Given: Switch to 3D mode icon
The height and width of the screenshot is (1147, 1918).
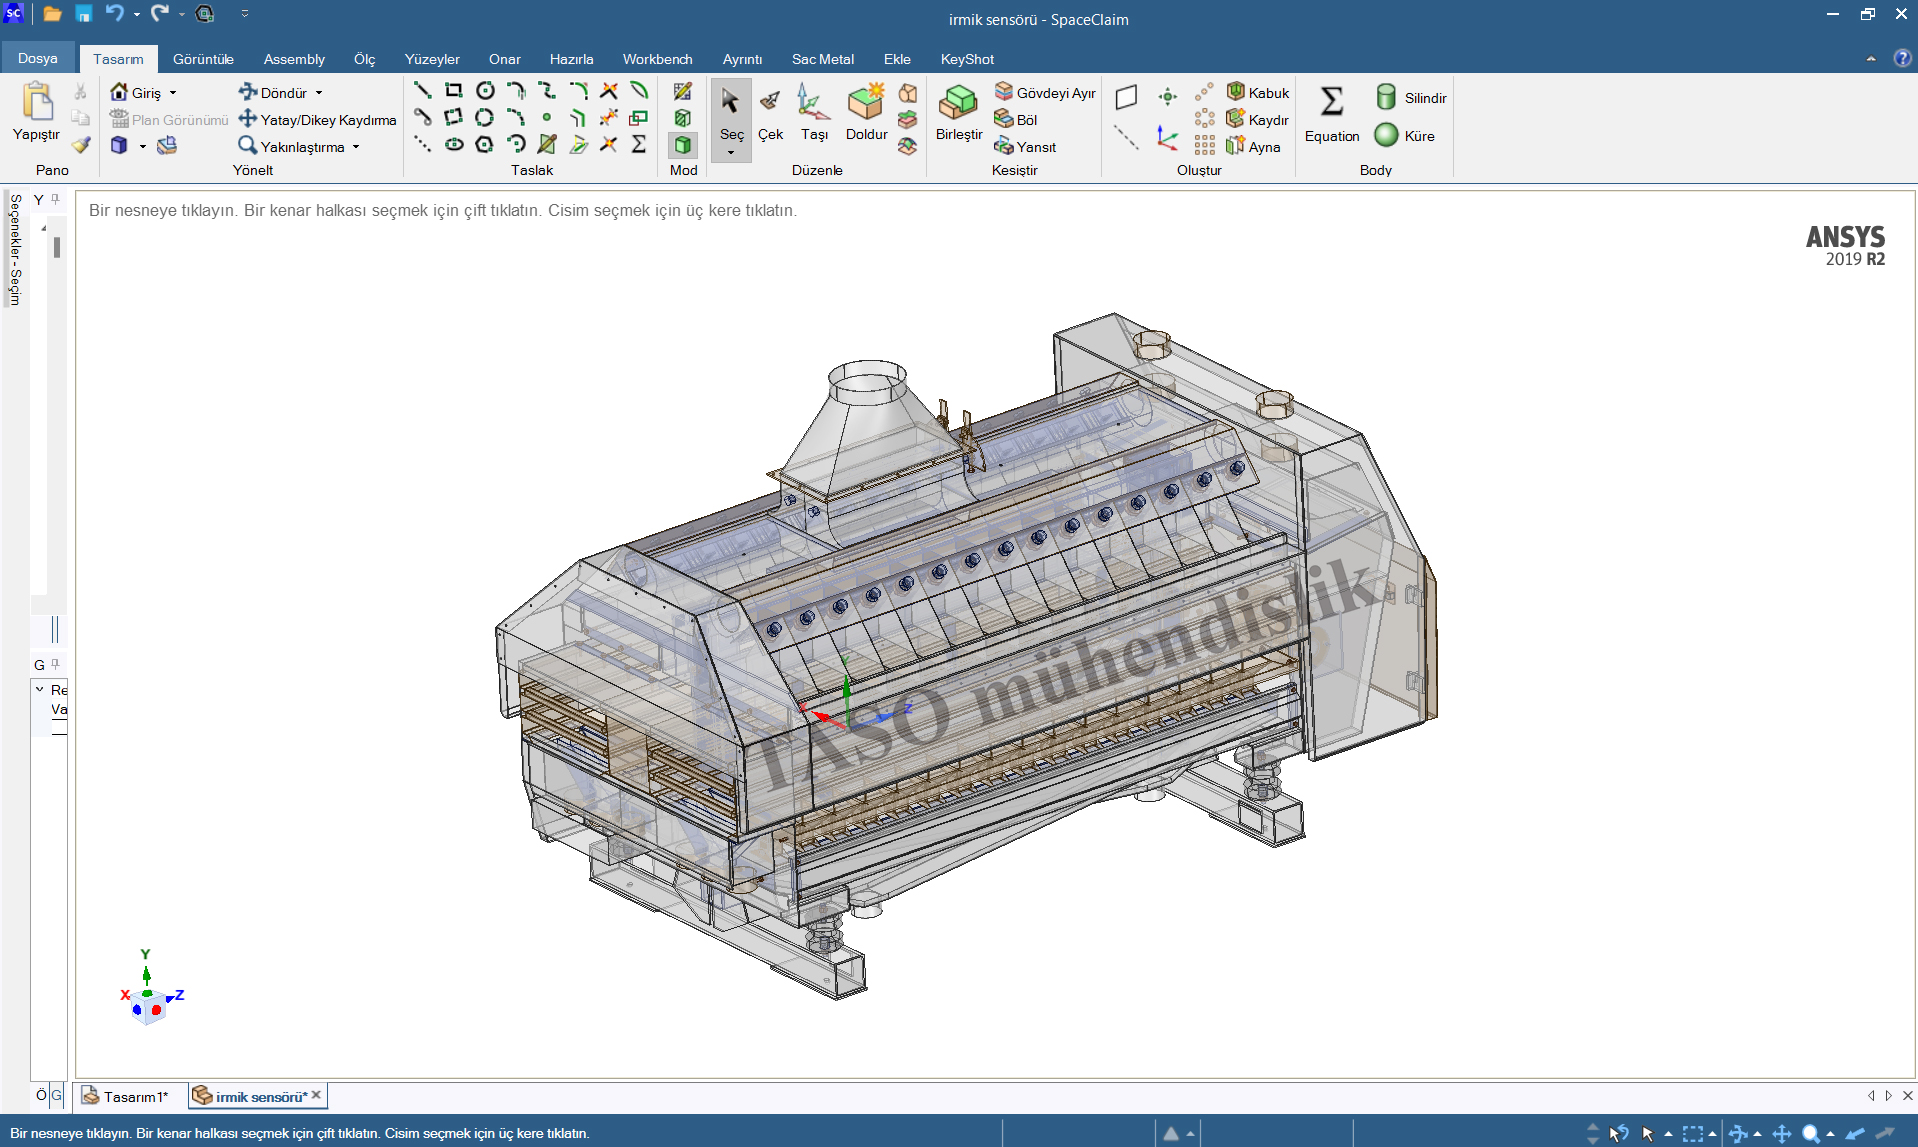Looking at the screenshot, I should 683,145.
